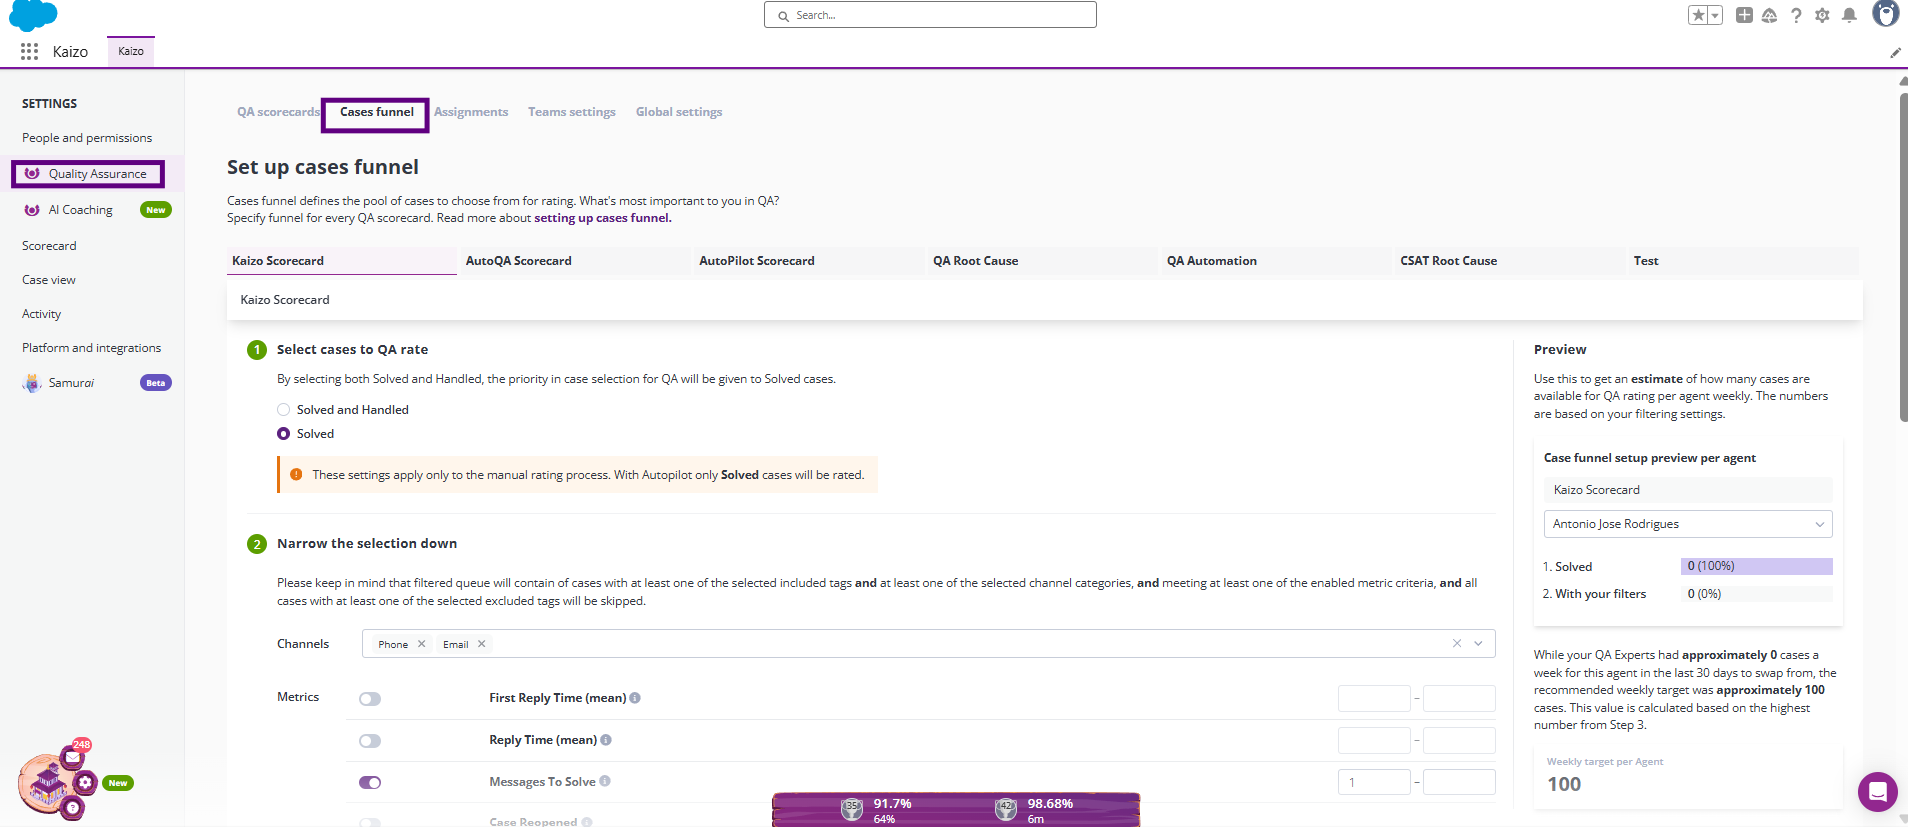Open Global Actions plus icon
The width and height of the screenshot is (1908, 827).
point(1744,15)
